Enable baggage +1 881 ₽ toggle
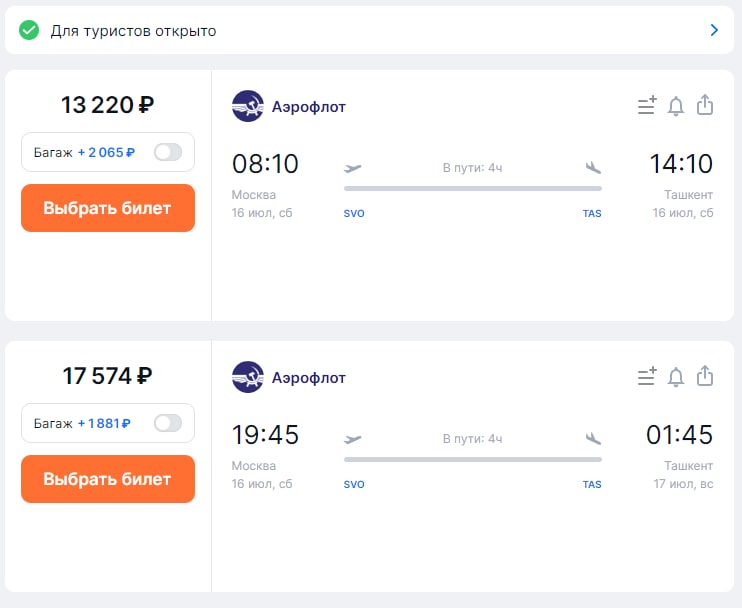742x608 pixels. [168, 423]
